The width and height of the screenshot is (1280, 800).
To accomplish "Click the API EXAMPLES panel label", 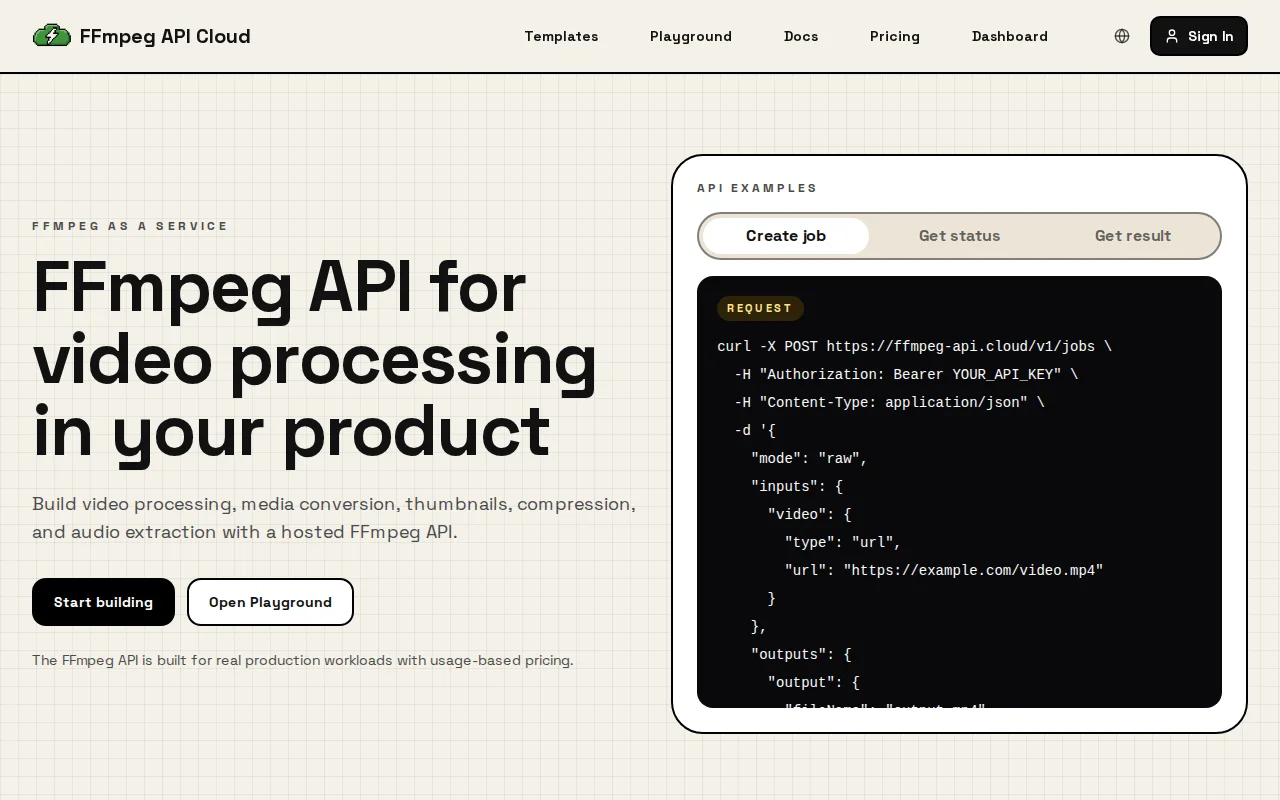I will [757, 188].
